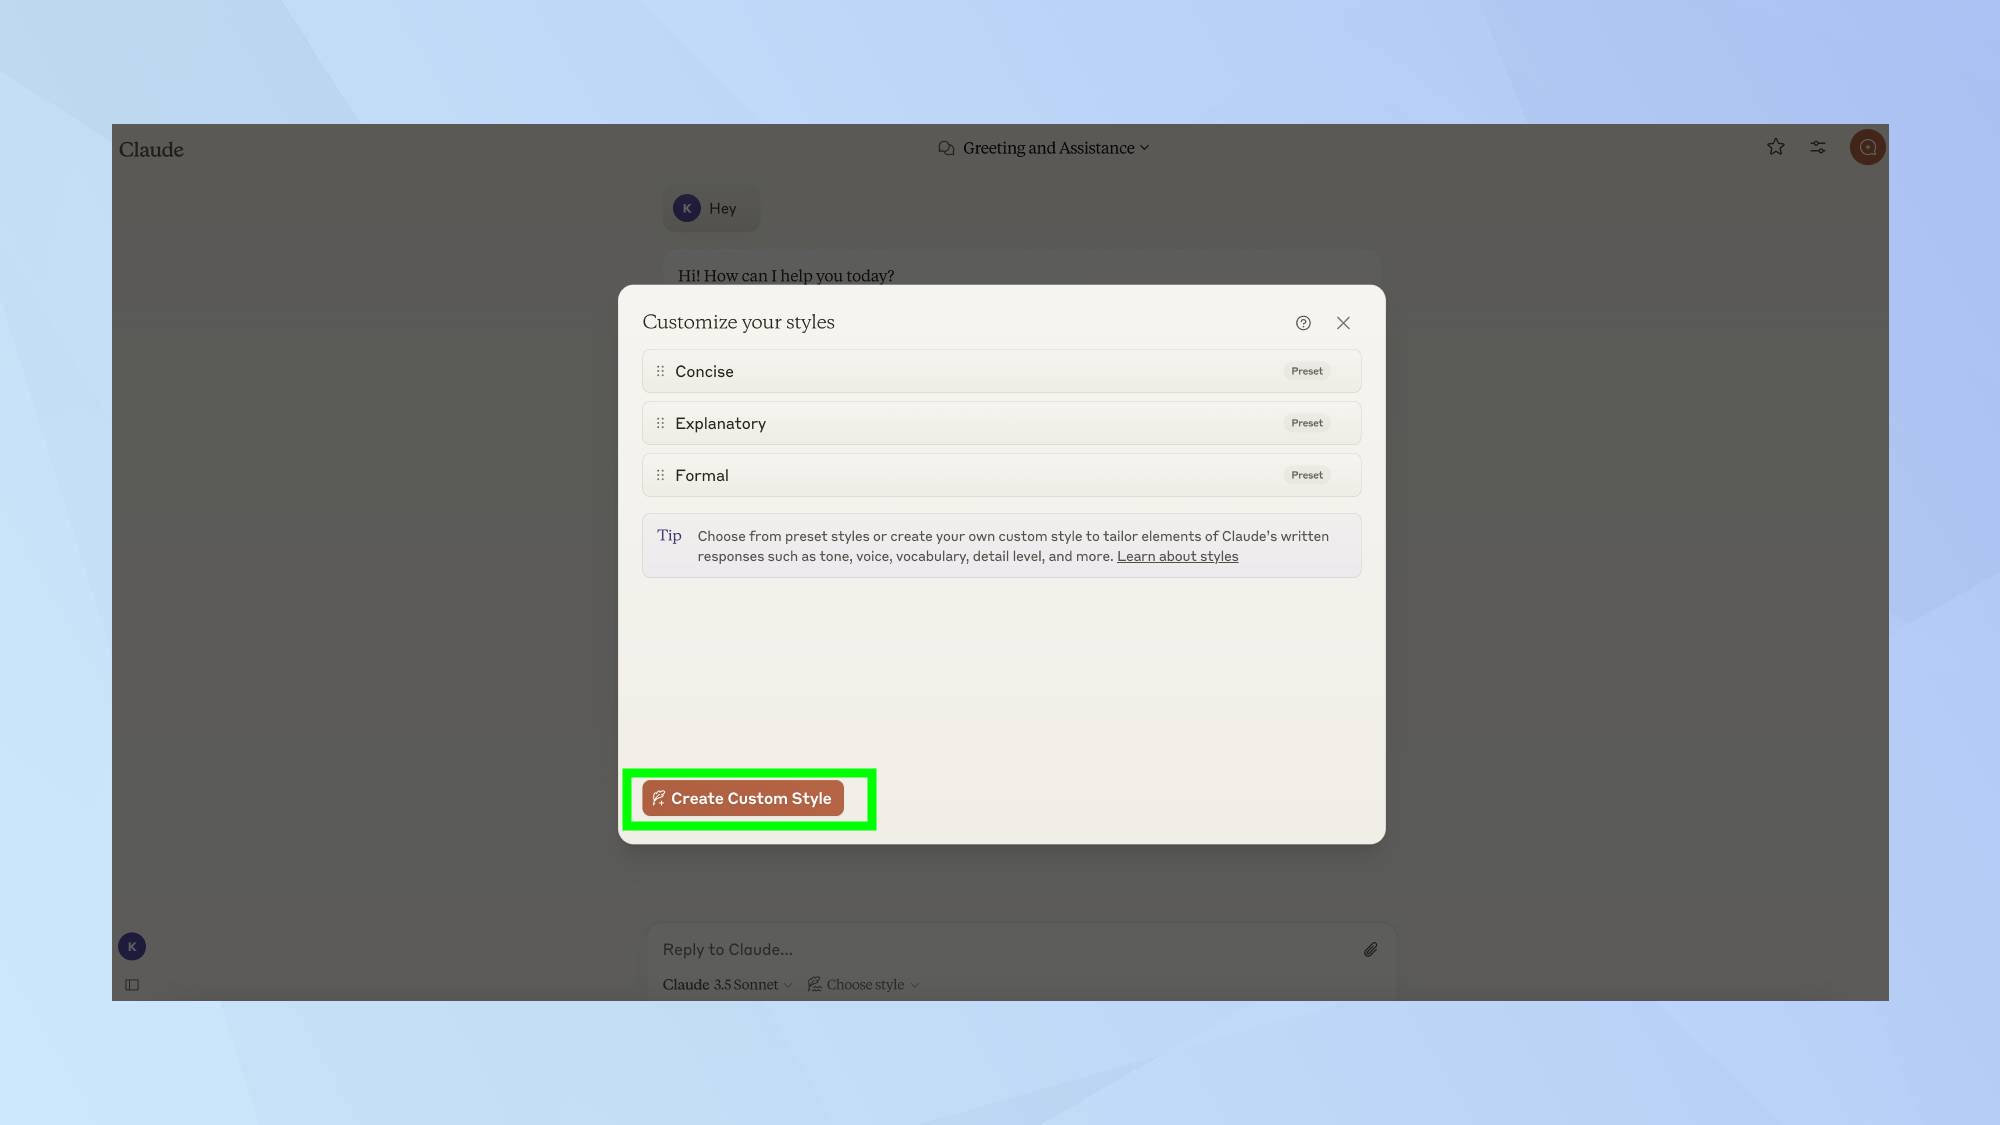Viewport: 2000px width, 1125px height.
Task: Select the Explanatory preset style
Action: (1001, 423)
